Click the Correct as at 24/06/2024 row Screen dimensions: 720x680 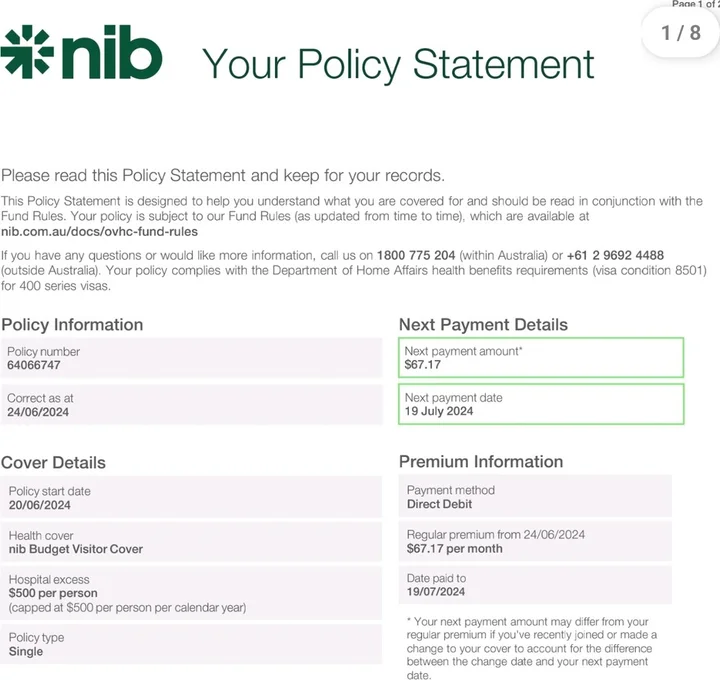pos(191,405)
